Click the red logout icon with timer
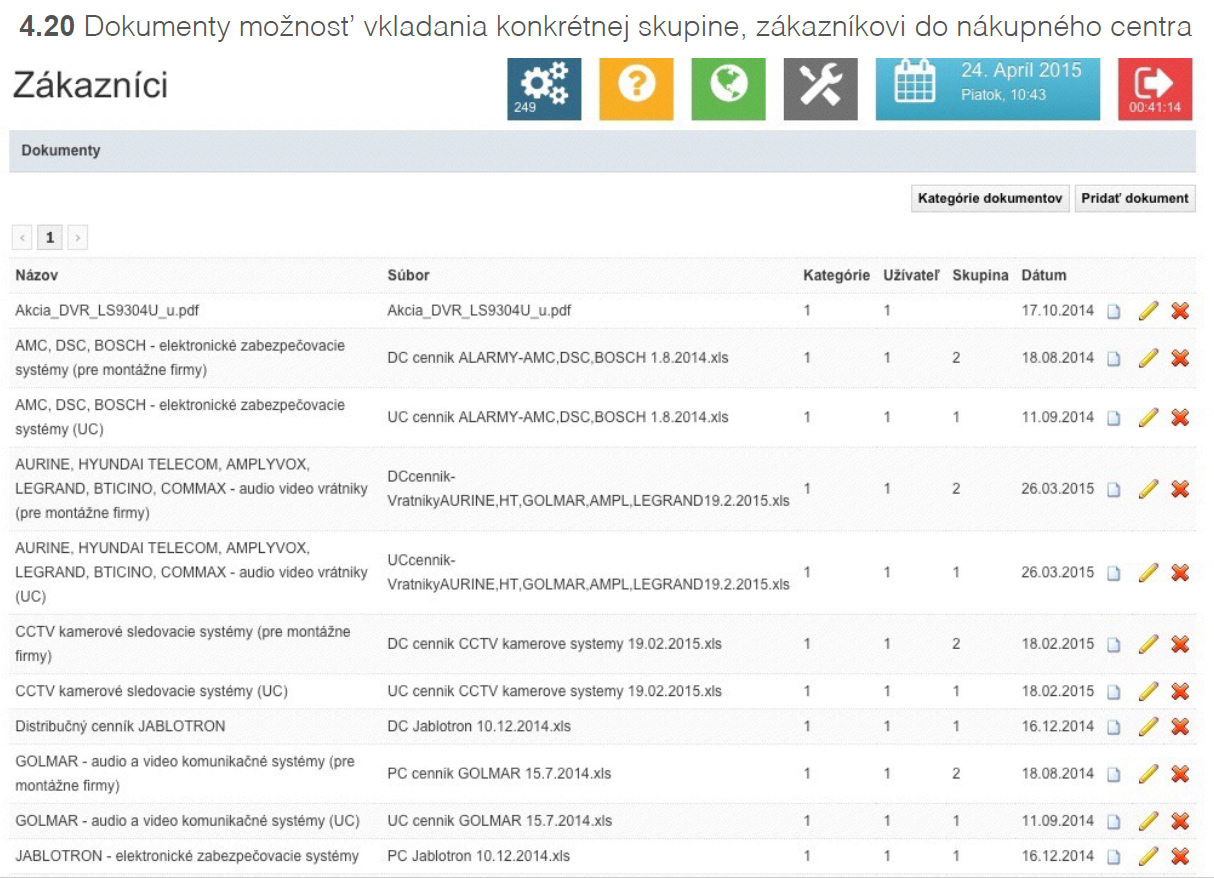 click(x=1155, y=89)
